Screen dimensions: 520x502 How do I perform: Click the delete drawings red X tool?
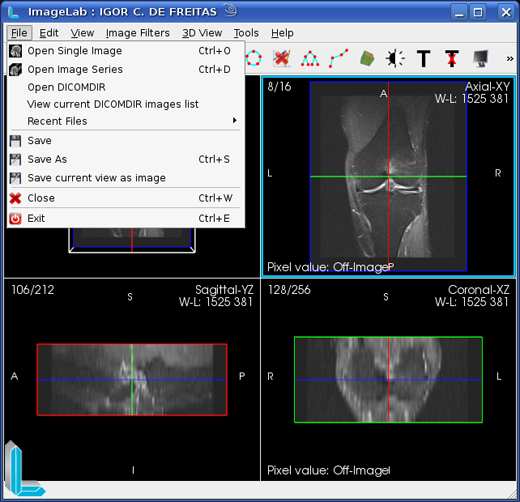coord(282,58)
